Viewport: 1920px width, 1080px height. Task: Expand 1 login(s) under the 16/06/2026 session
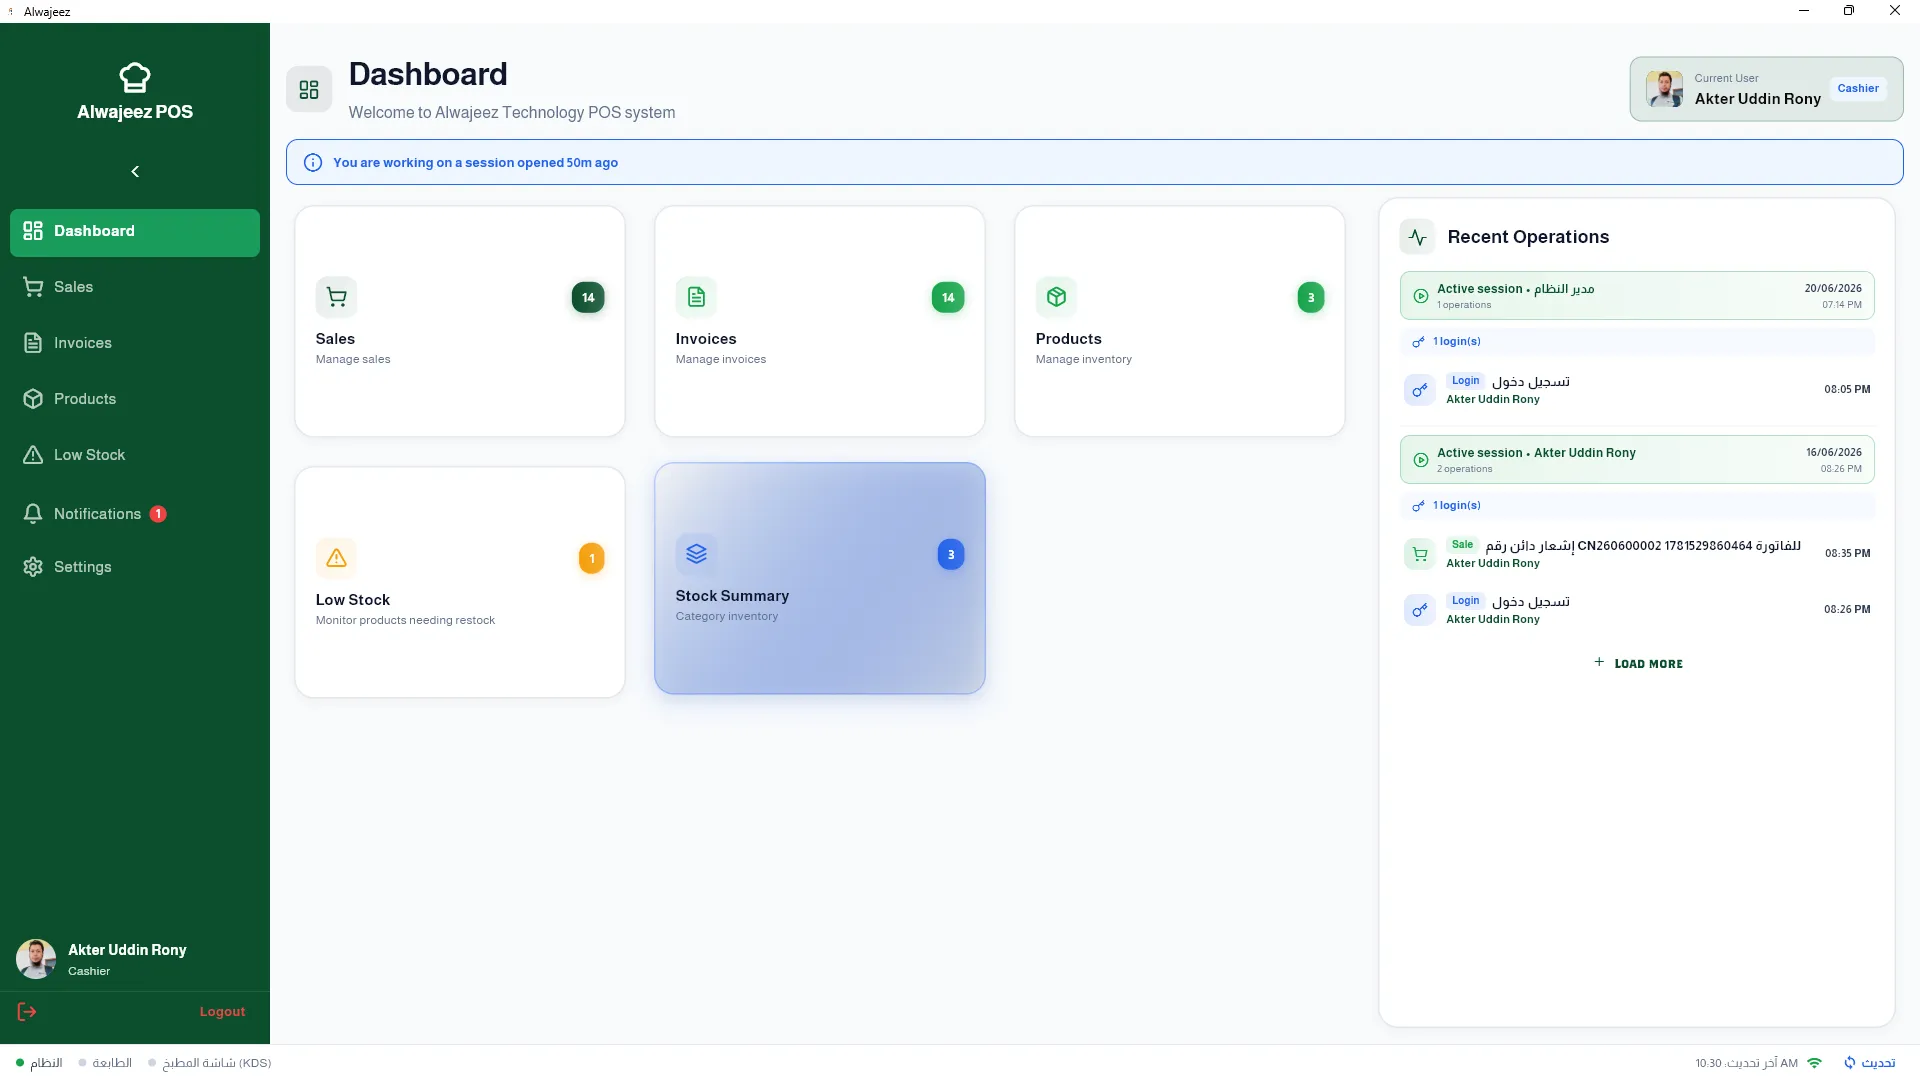[x=1637, y=506]
